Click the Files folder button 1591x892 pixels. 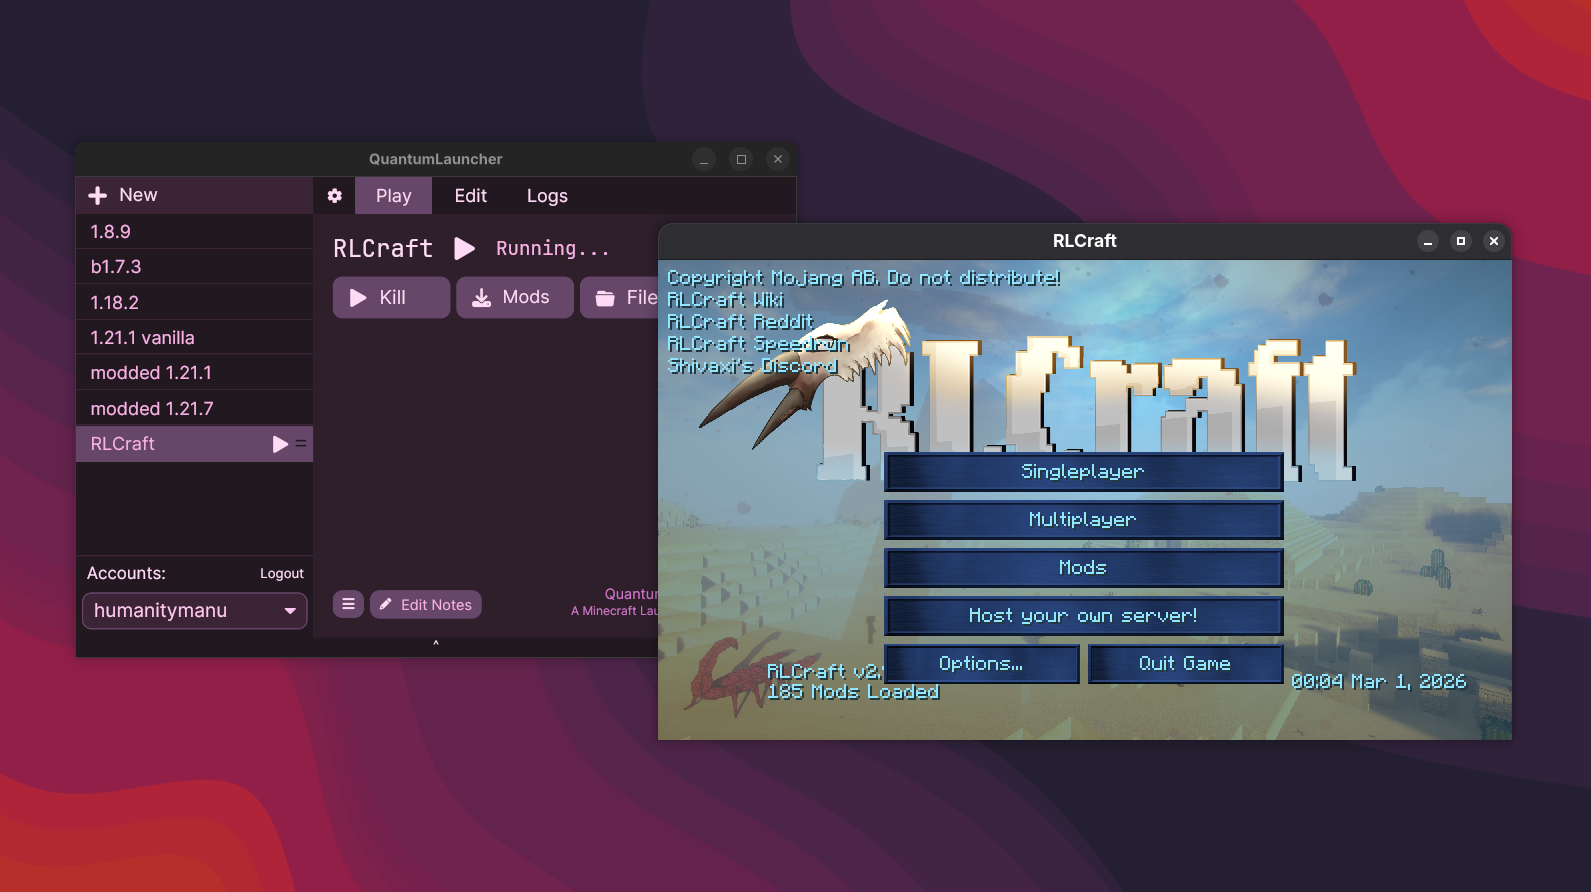click(620, 298)
